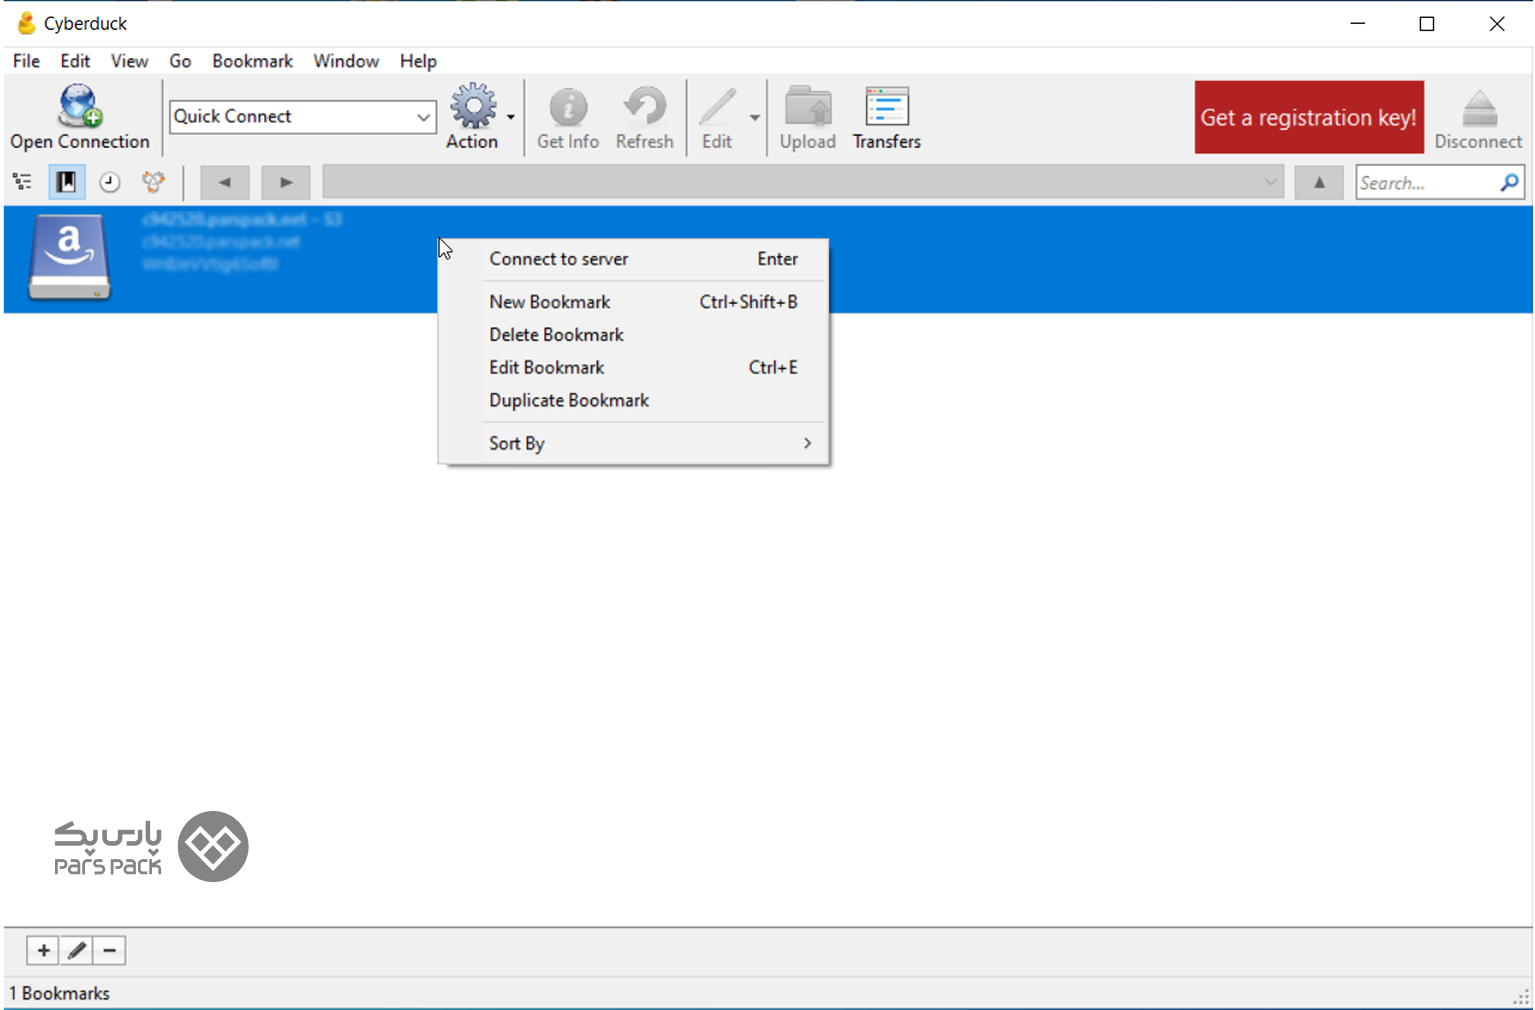Viewport: 1535px width, 1010px height.
Task: Click into the Search field
Action: coord(1425,183)
